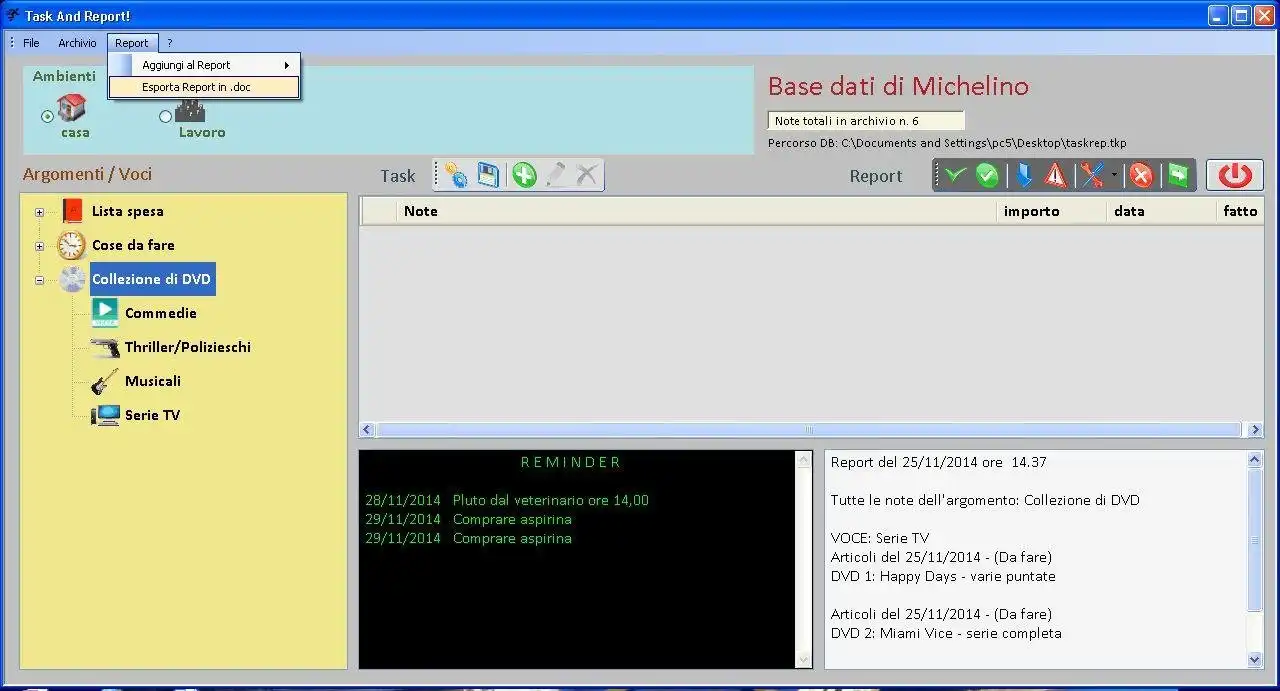
Task: Click the pencil edit task icon
Action: point(556,175)
